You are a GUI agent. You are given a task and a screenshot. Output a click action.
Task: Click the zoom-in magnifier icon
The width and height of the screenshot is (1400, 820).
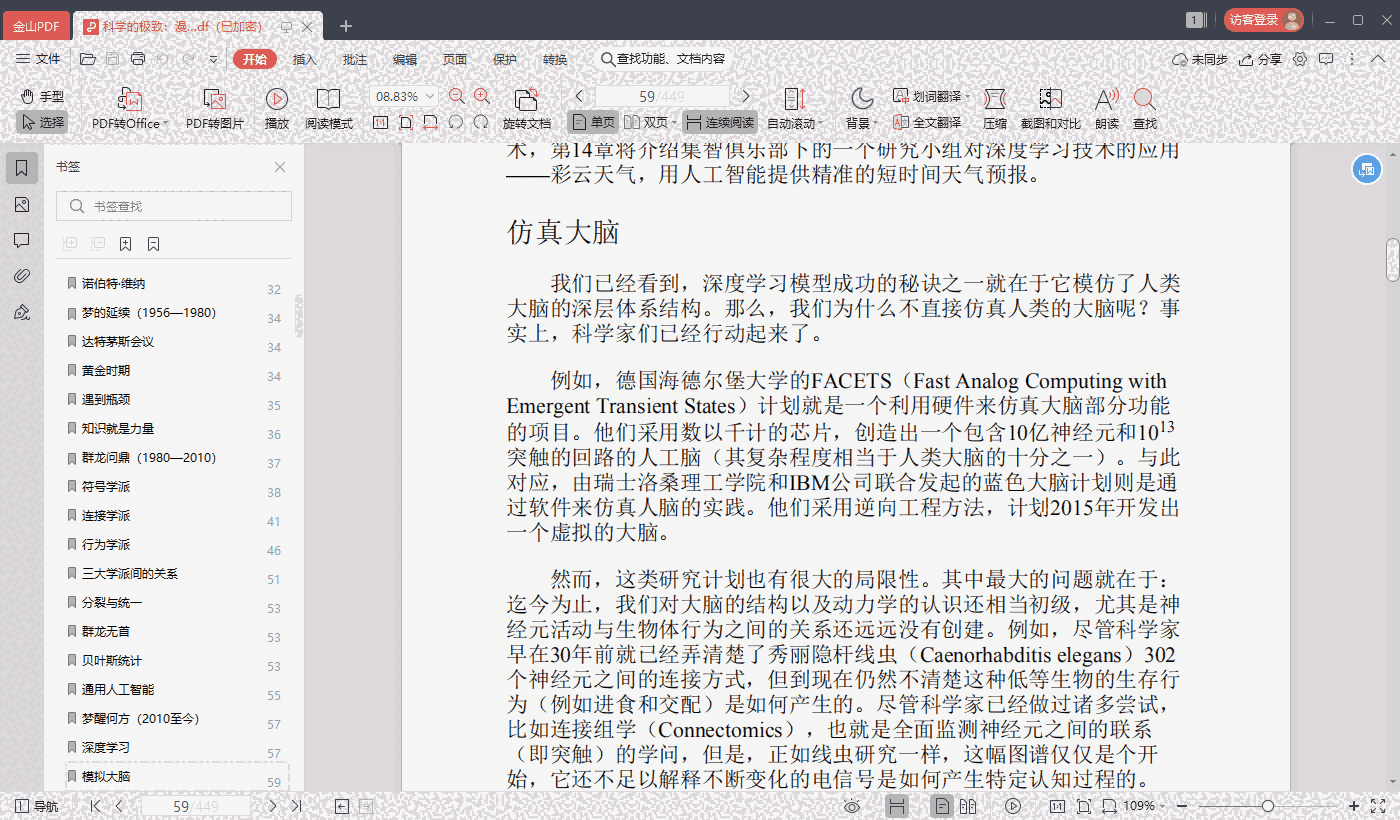pyautogui.click(x=482, y=96)
